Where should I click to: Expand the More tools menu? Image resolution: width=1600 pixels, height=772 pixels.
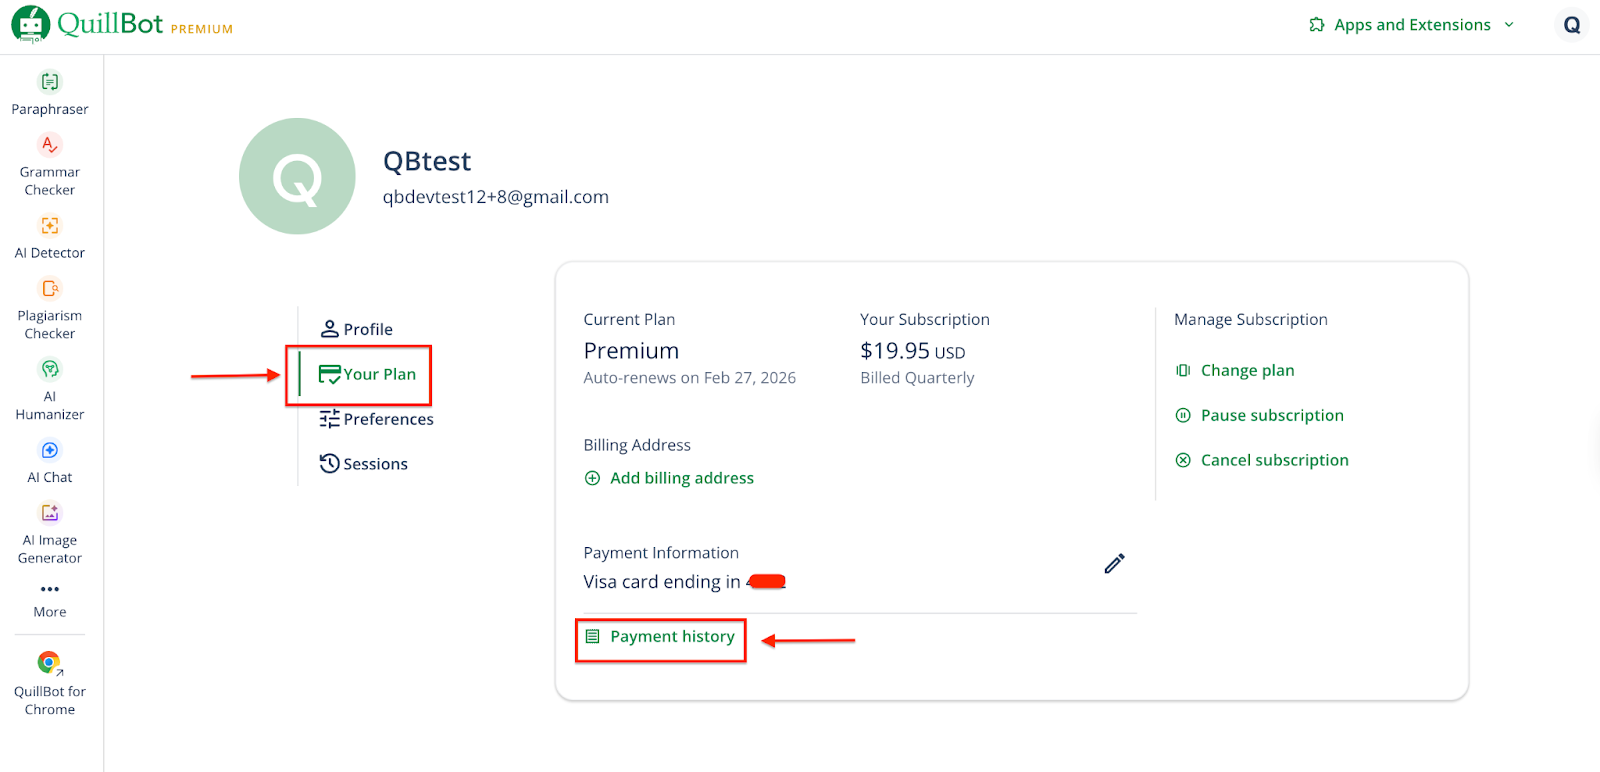50,599
